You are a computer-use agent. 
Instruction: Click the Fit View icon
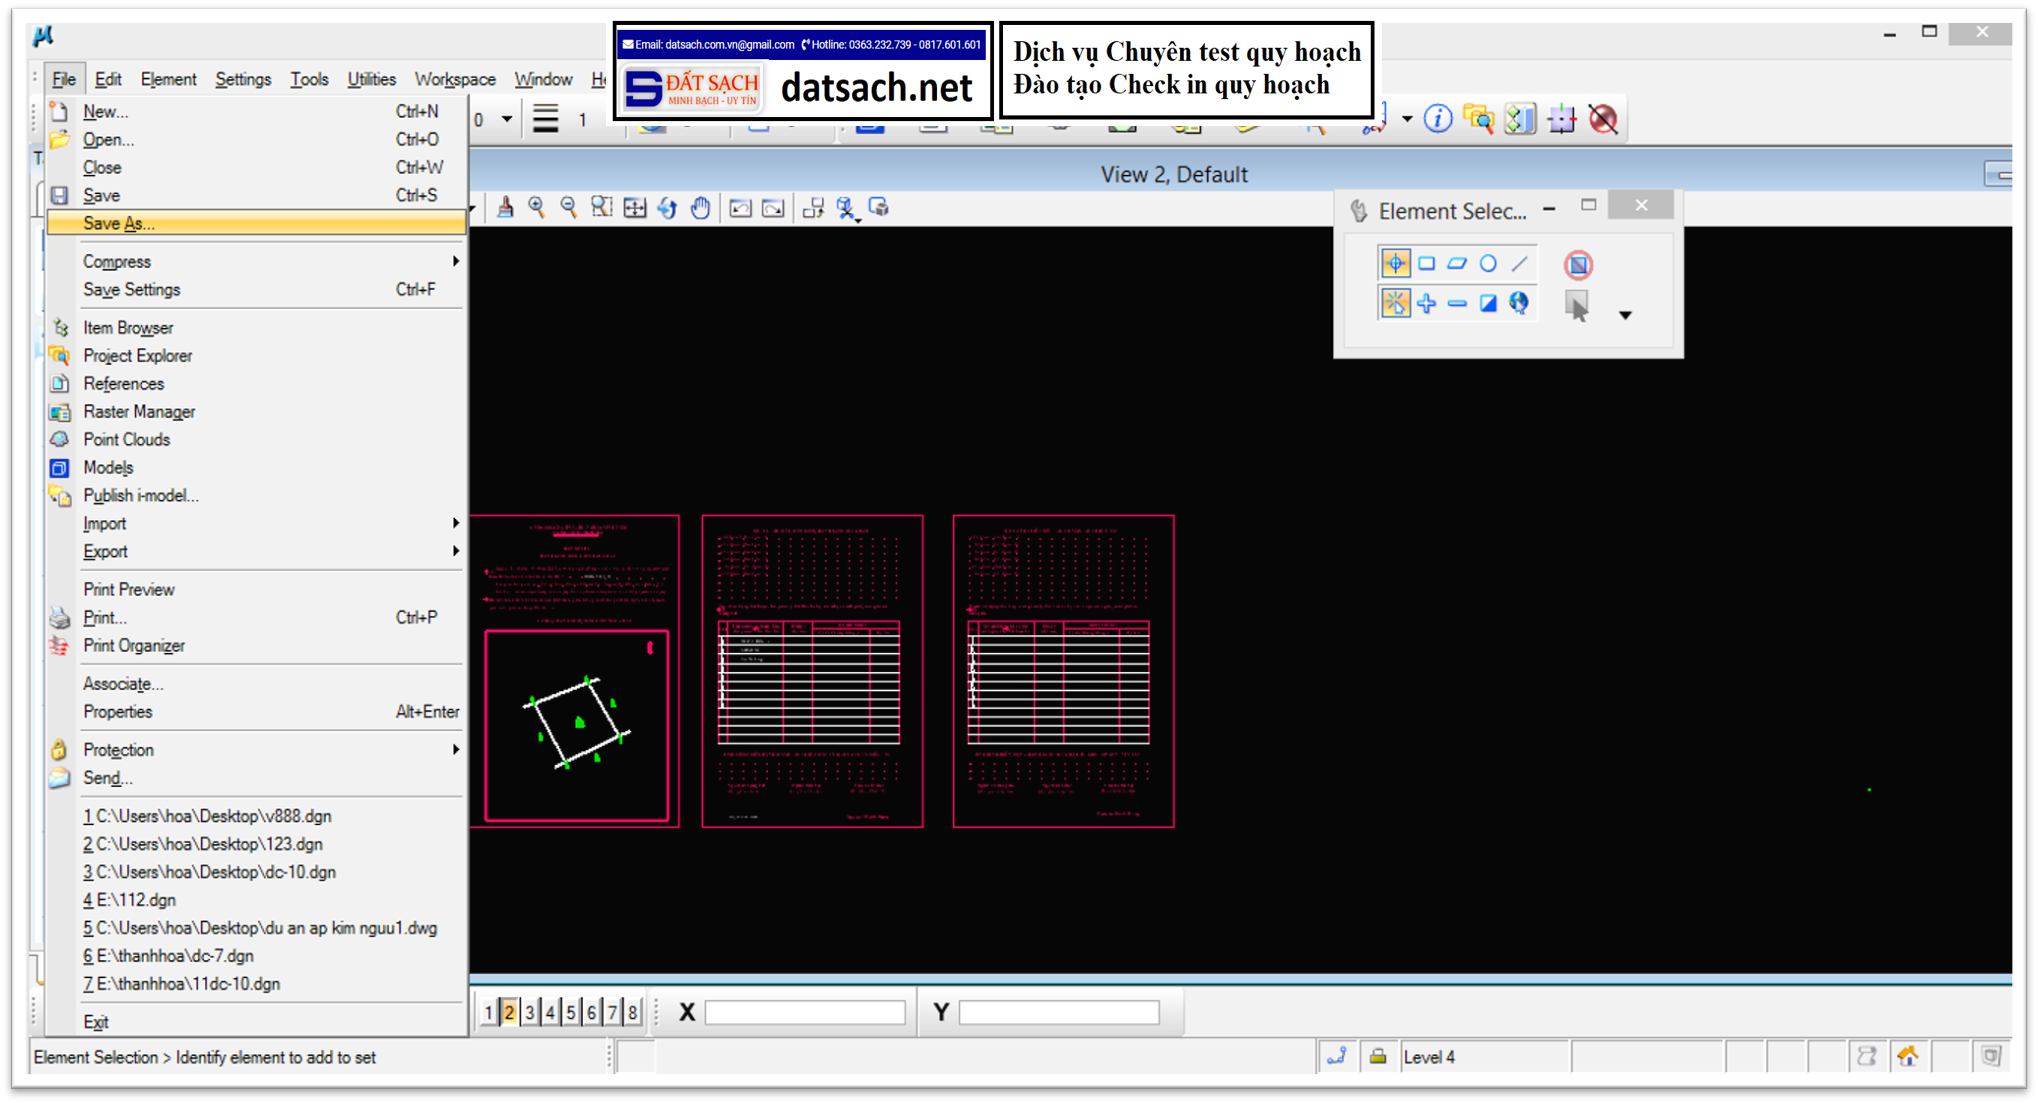635,208
